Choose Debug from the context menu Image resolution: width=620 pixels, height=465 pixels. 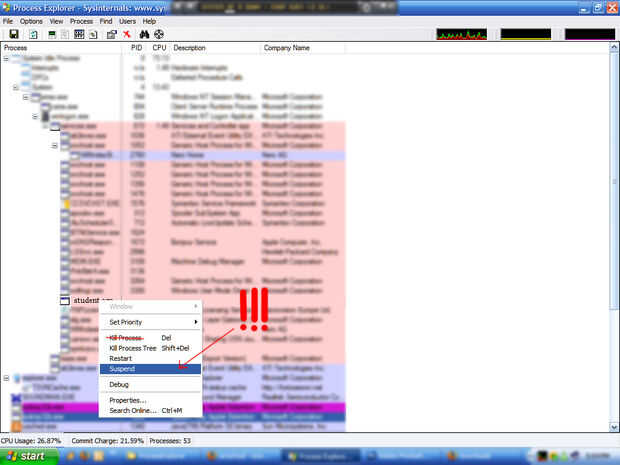pyautogui.click(x=150, y=385)
